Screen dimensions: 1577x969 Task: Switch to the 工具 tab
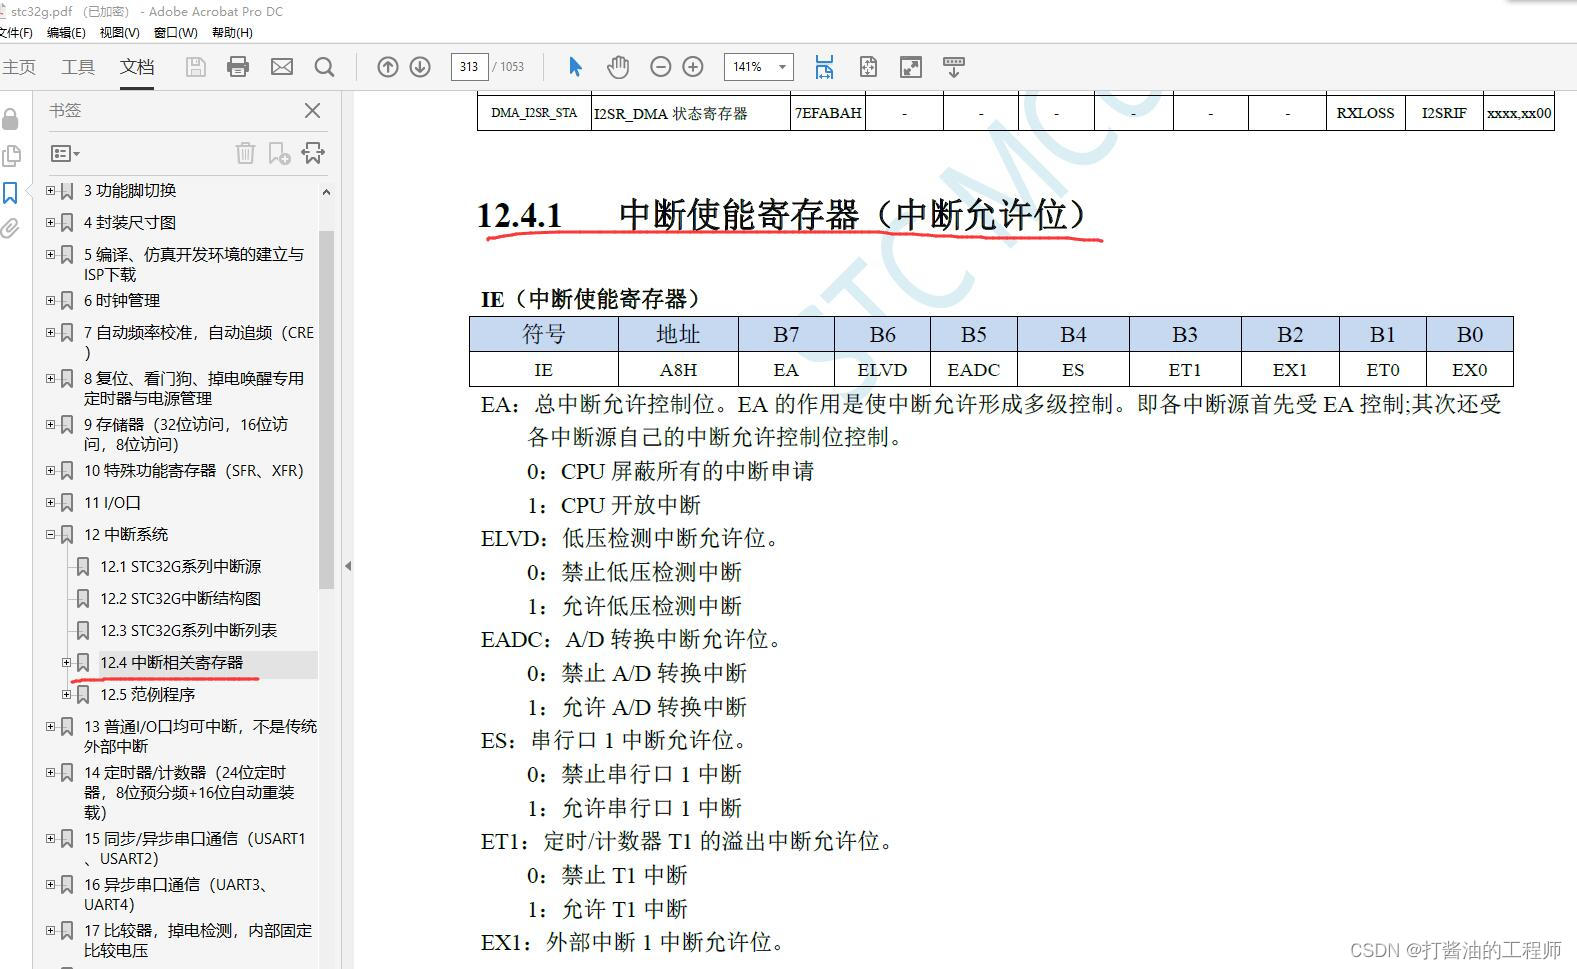pyautogui.click(x=78, y=67)
